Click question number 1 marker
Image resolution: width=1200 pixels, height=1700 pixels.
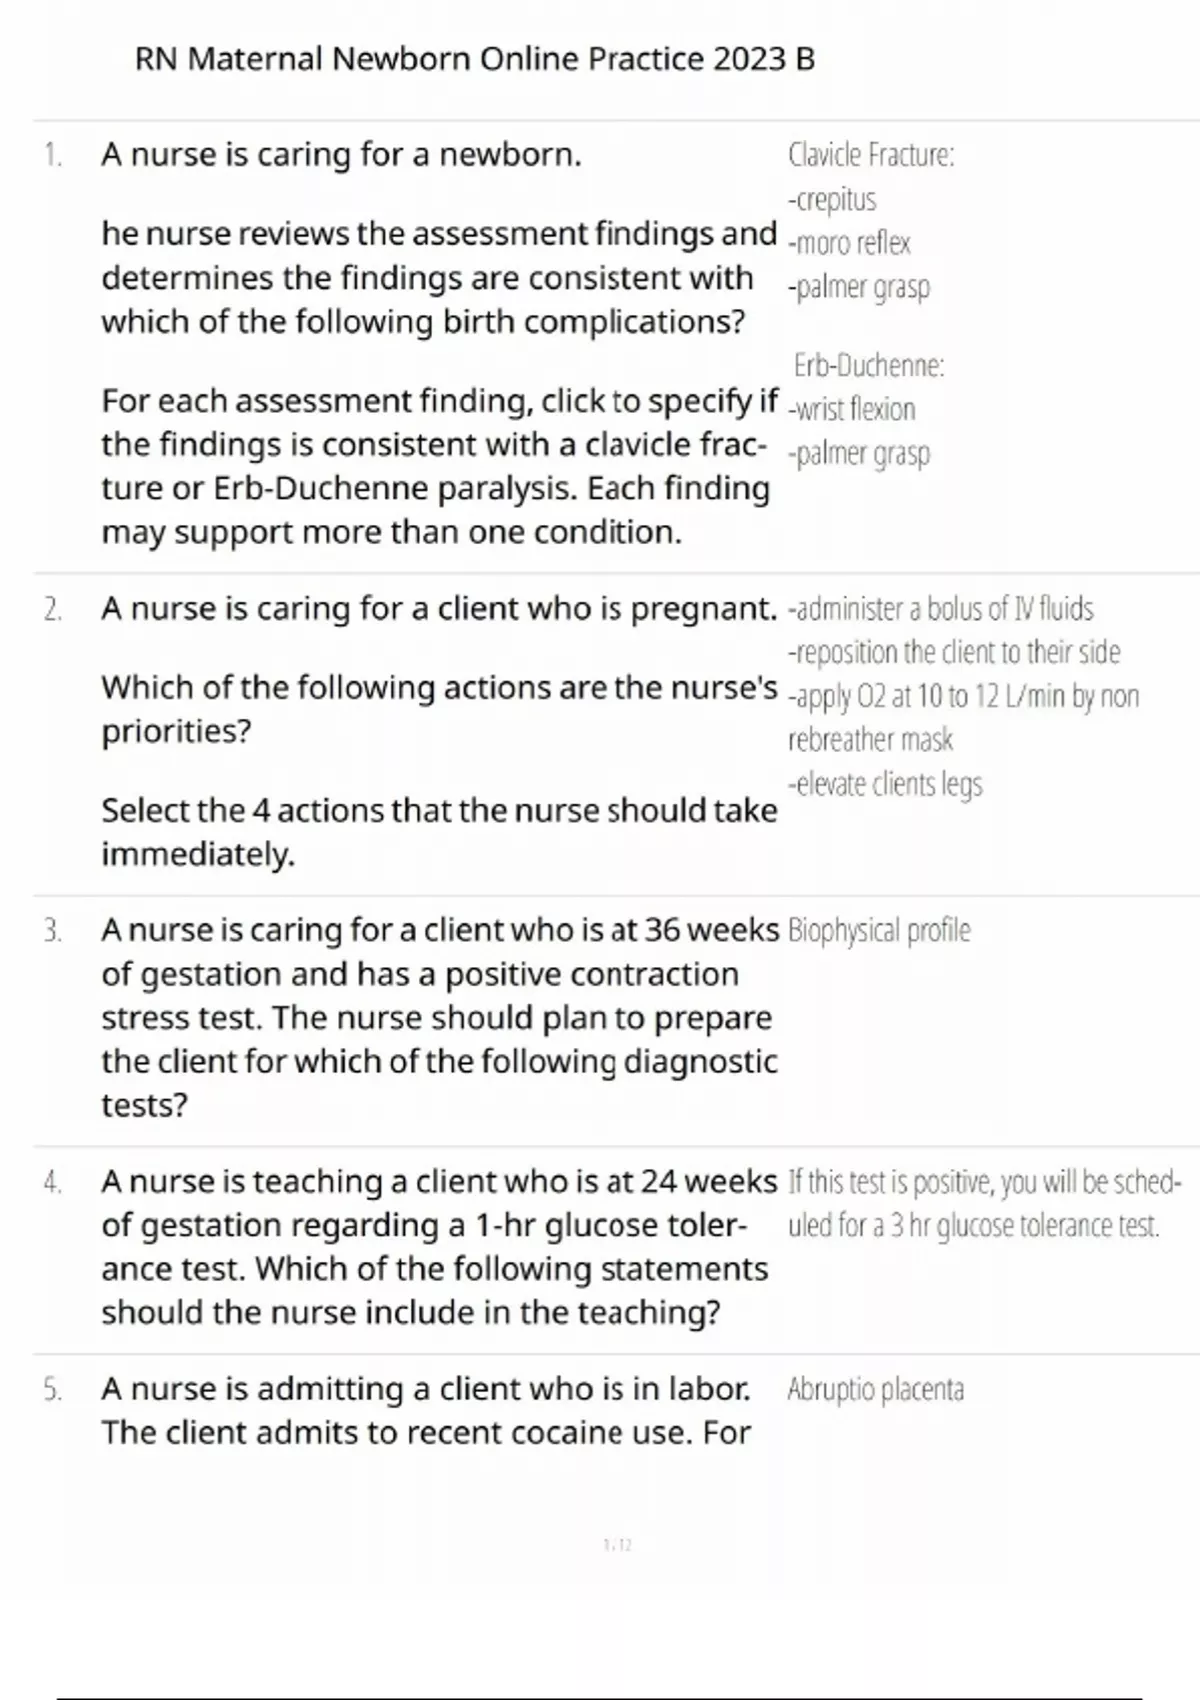pos(52,155)
